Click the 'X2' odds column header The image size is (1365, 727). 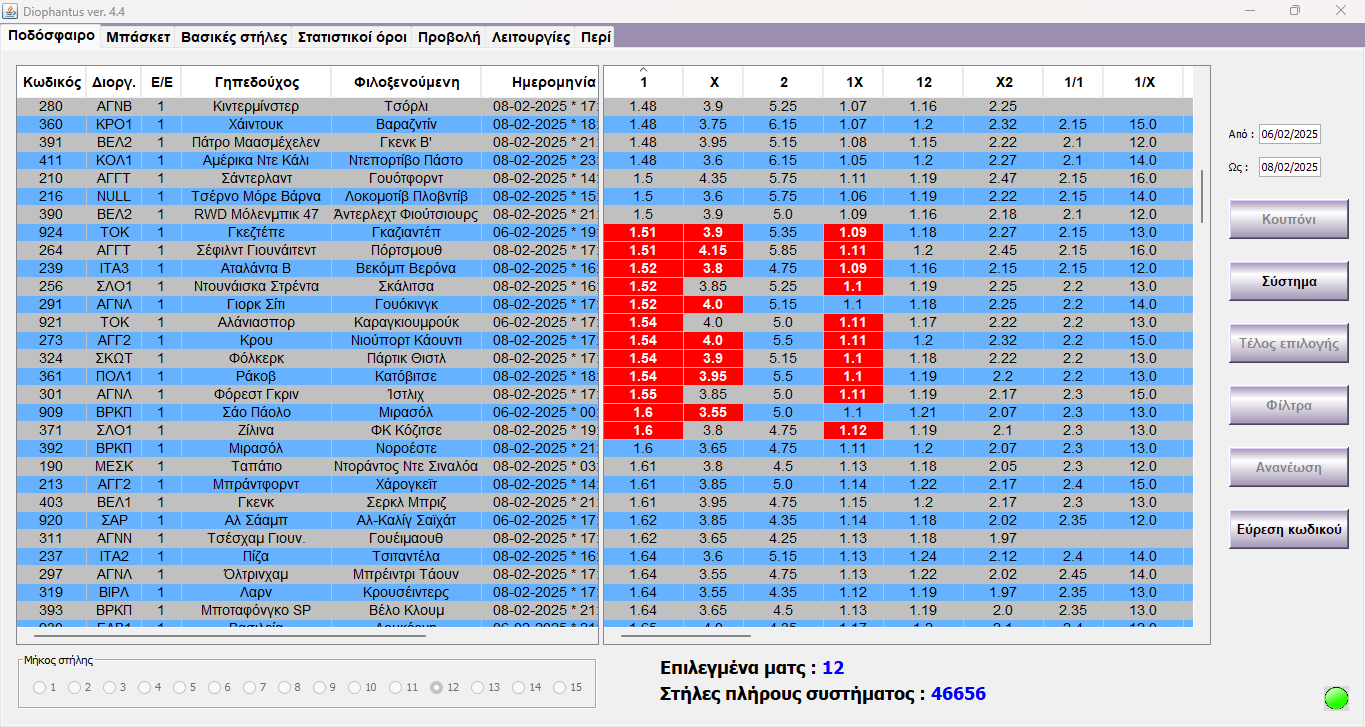1003,82
